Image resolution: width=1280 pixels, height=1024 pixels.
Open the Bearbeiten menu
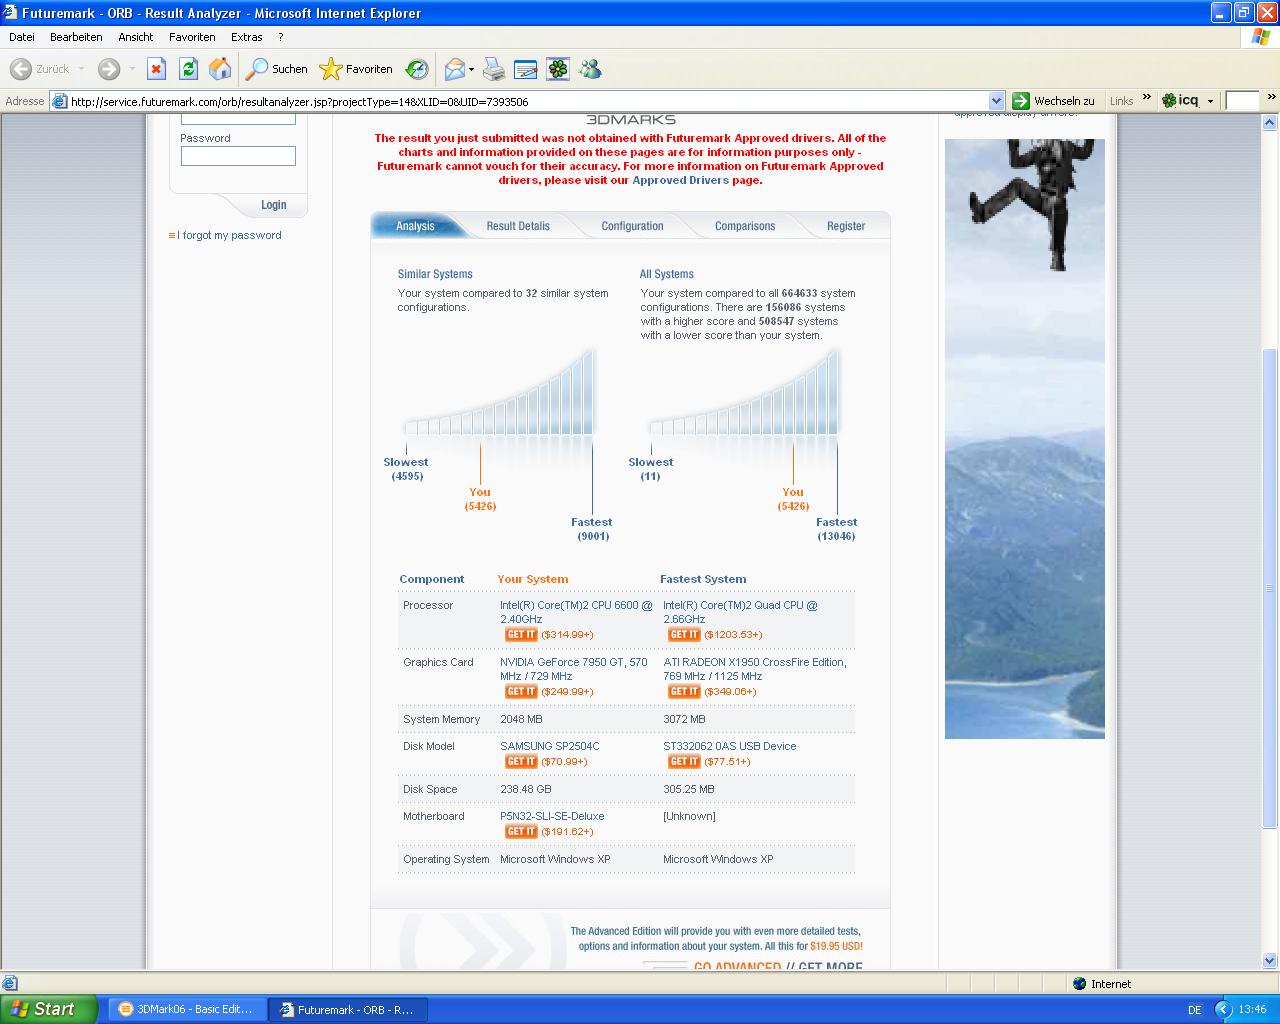(x=76, y=37)
